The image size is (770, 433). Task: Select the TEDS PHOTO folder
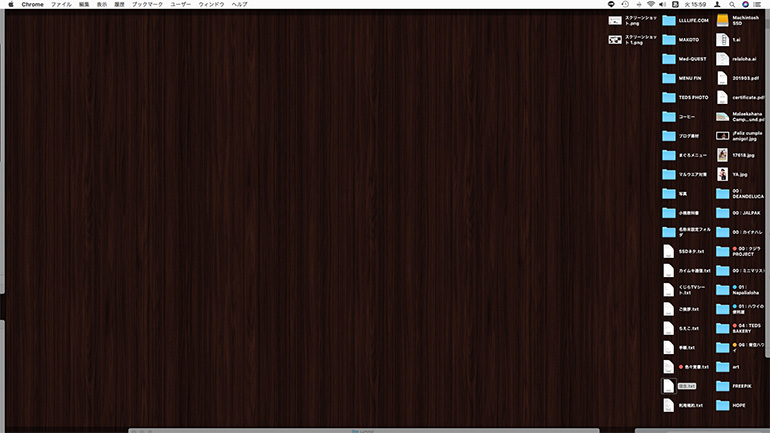tap(669, 98)
